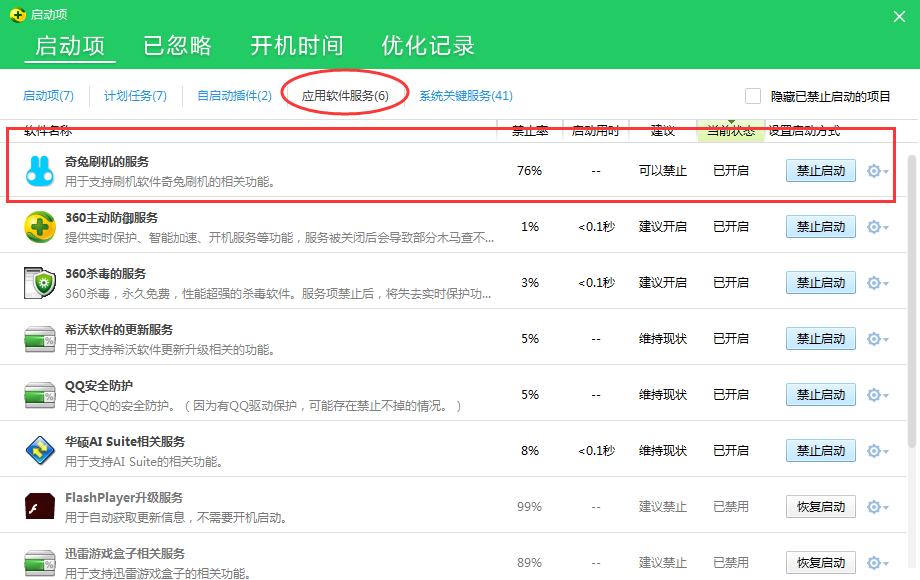Click 禁止启动 for 奇兔刷机的服务
Image resolution: width=920 pixels, height=580 pixels.
[820, 170]
